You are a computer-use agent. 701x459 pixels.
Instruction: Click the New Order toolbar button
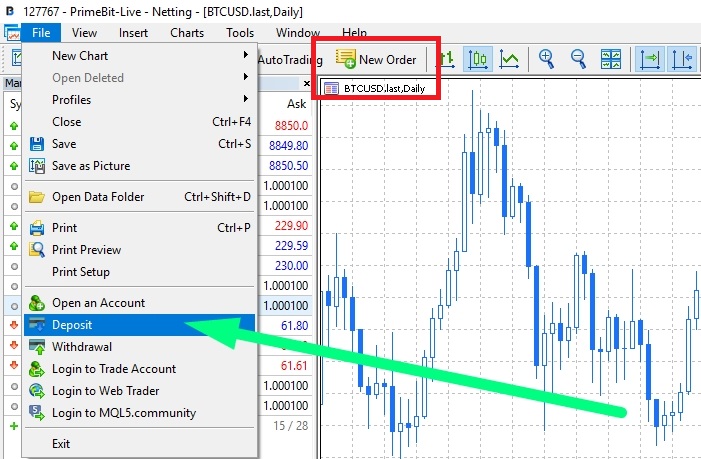point(376,59)
